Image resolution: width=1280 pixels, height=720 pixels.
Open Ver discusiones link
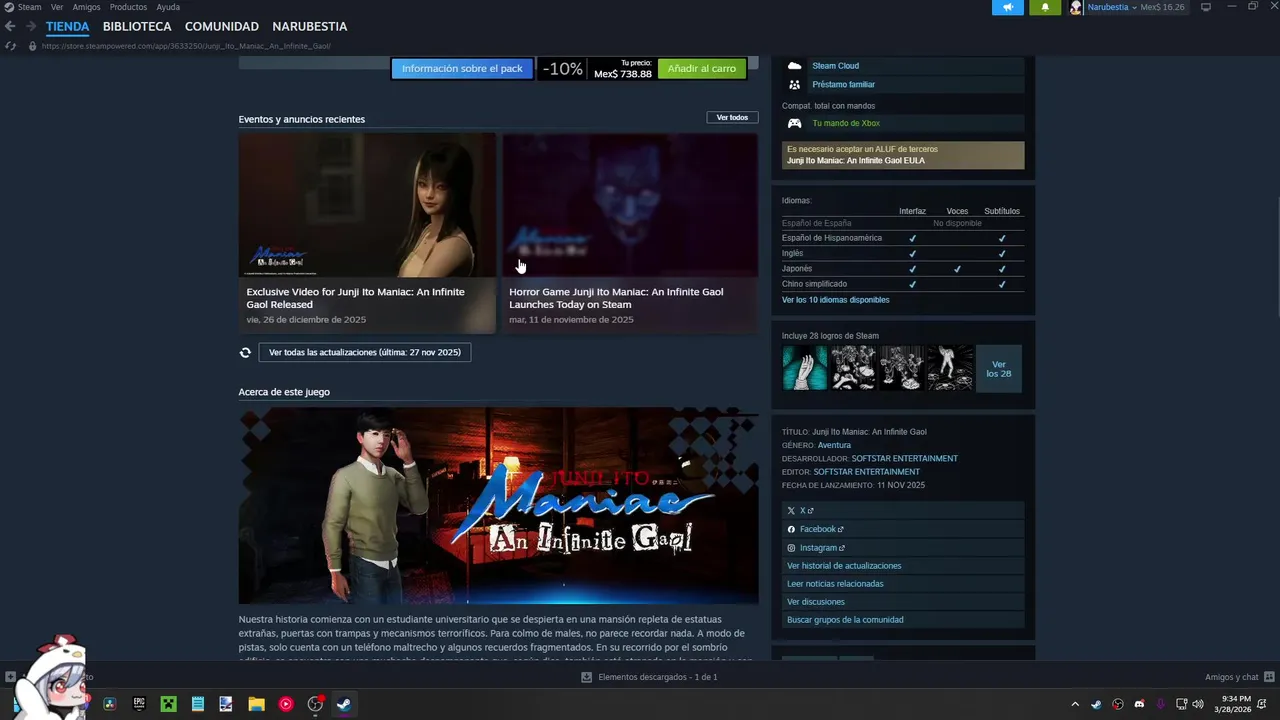click(816, 602)
